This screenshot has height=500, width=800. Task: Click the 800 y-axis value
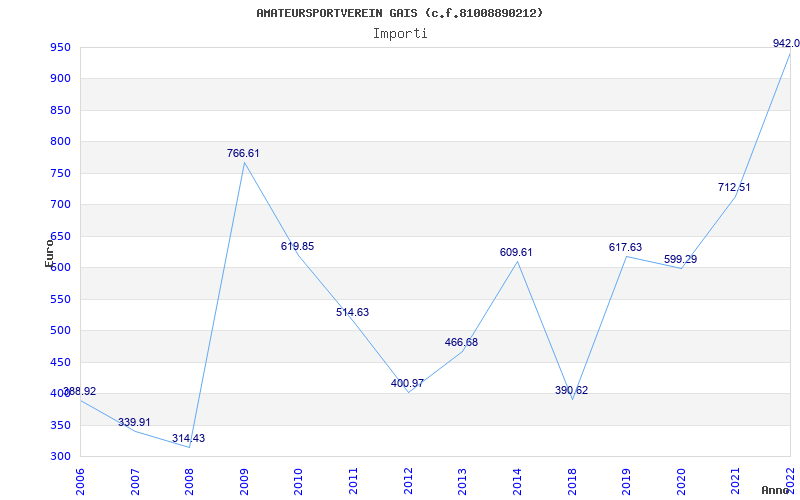(x=60, y=142)
